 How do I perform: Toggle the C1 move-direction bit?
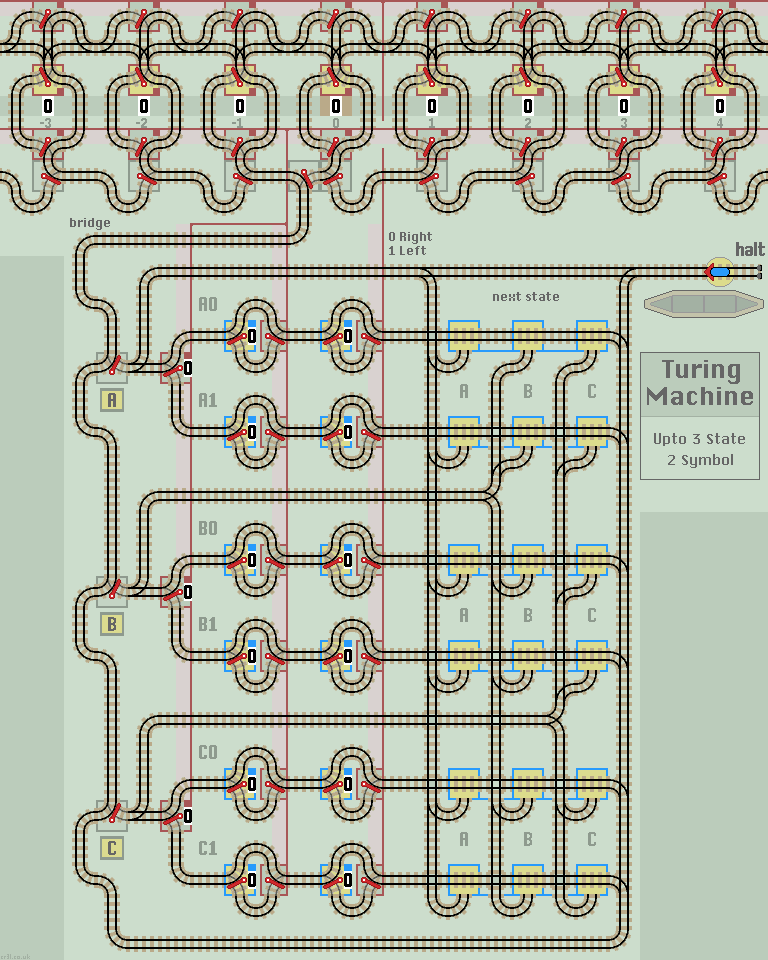(x=348, y=880)
